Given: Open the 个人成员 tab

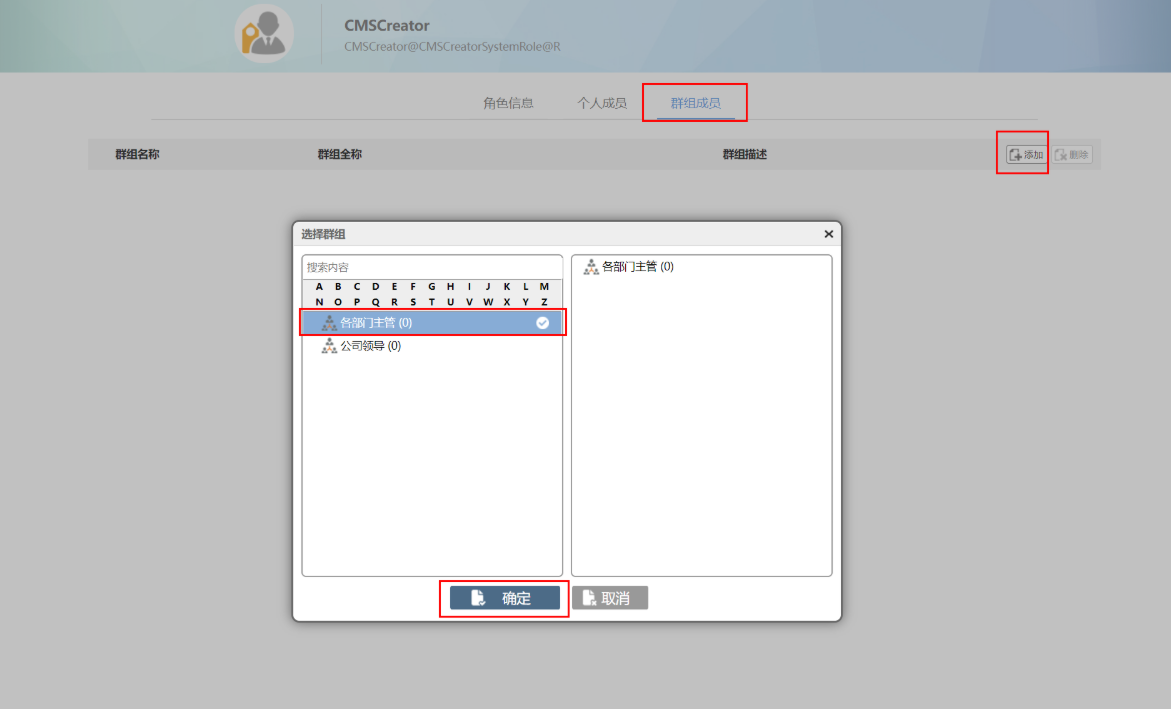Looking at the screenshot, I should pyautogui.click(x=602, y=103).
